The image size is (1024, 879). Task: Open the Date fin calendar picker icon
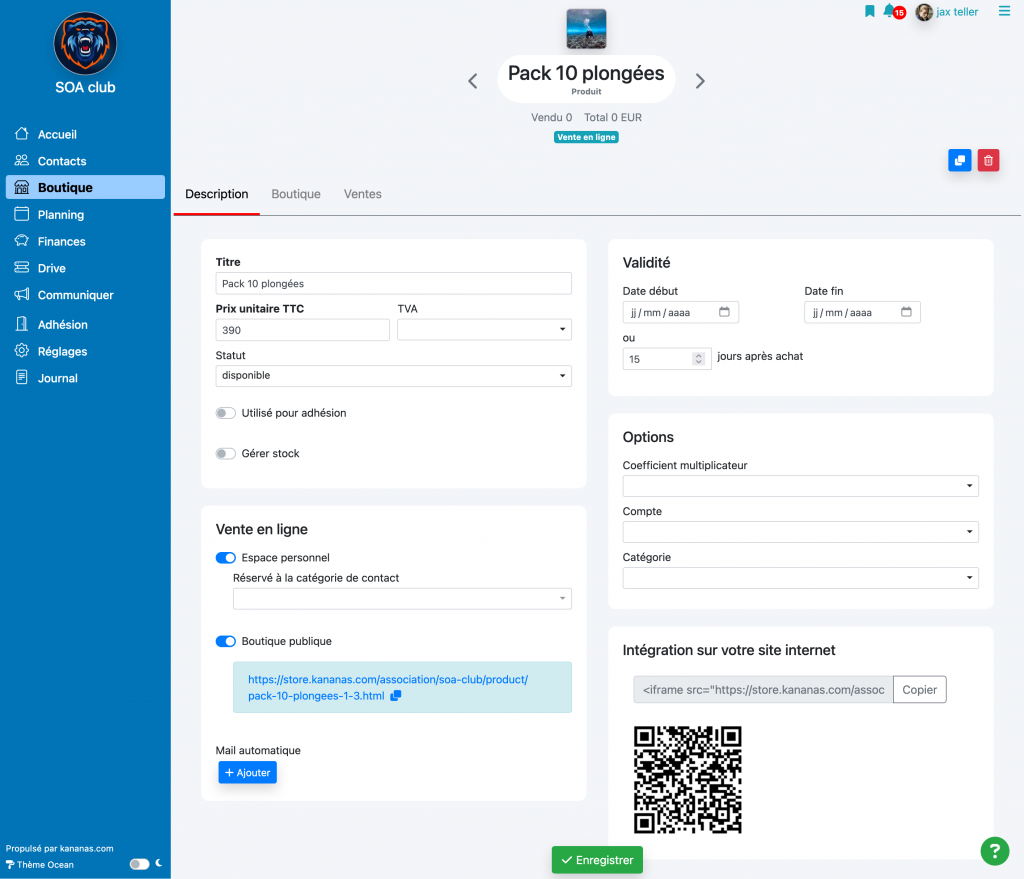pyautogui.click(x=906, y=312)
